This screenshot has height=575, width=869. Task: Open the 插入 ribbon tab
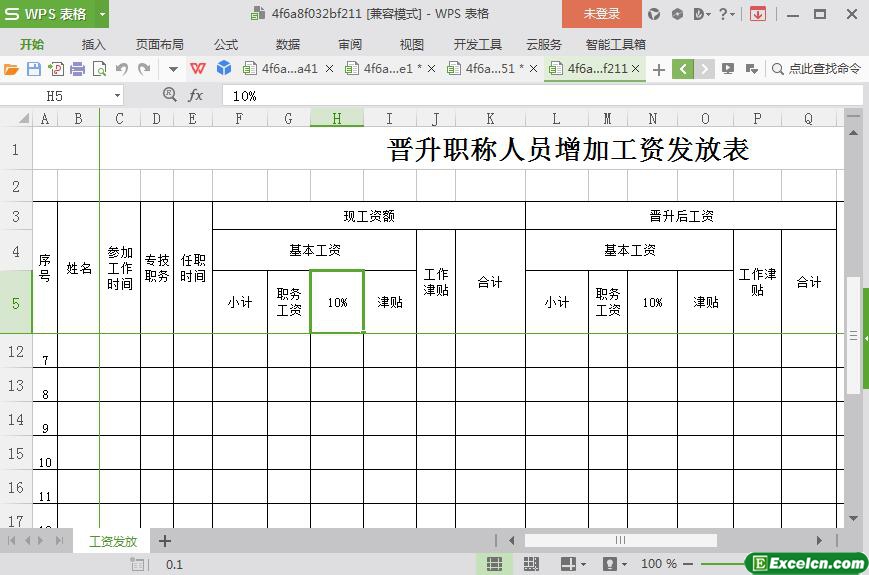pos(93,44)
